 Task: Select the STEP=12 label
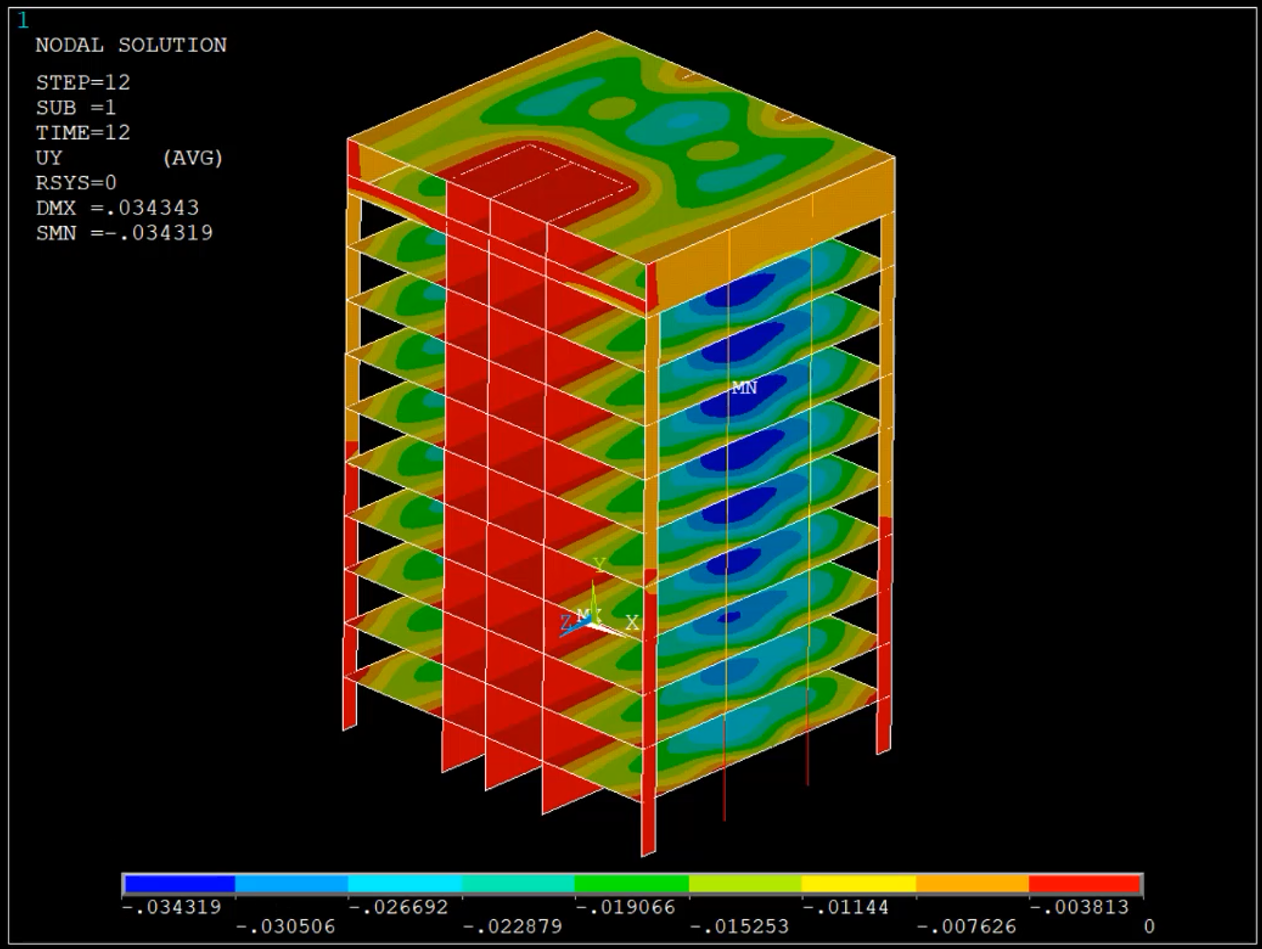pyautogui.click(x=83, y=82)
